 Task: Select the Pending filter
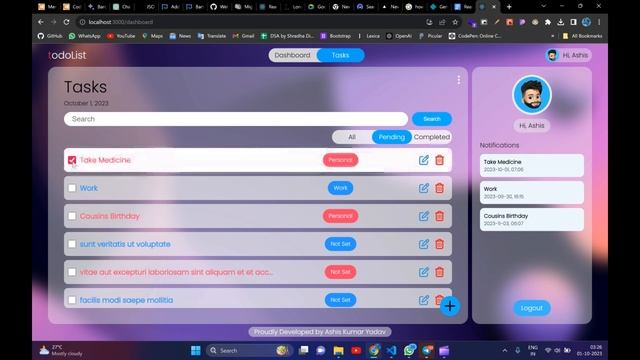click(x=391, y=137)
